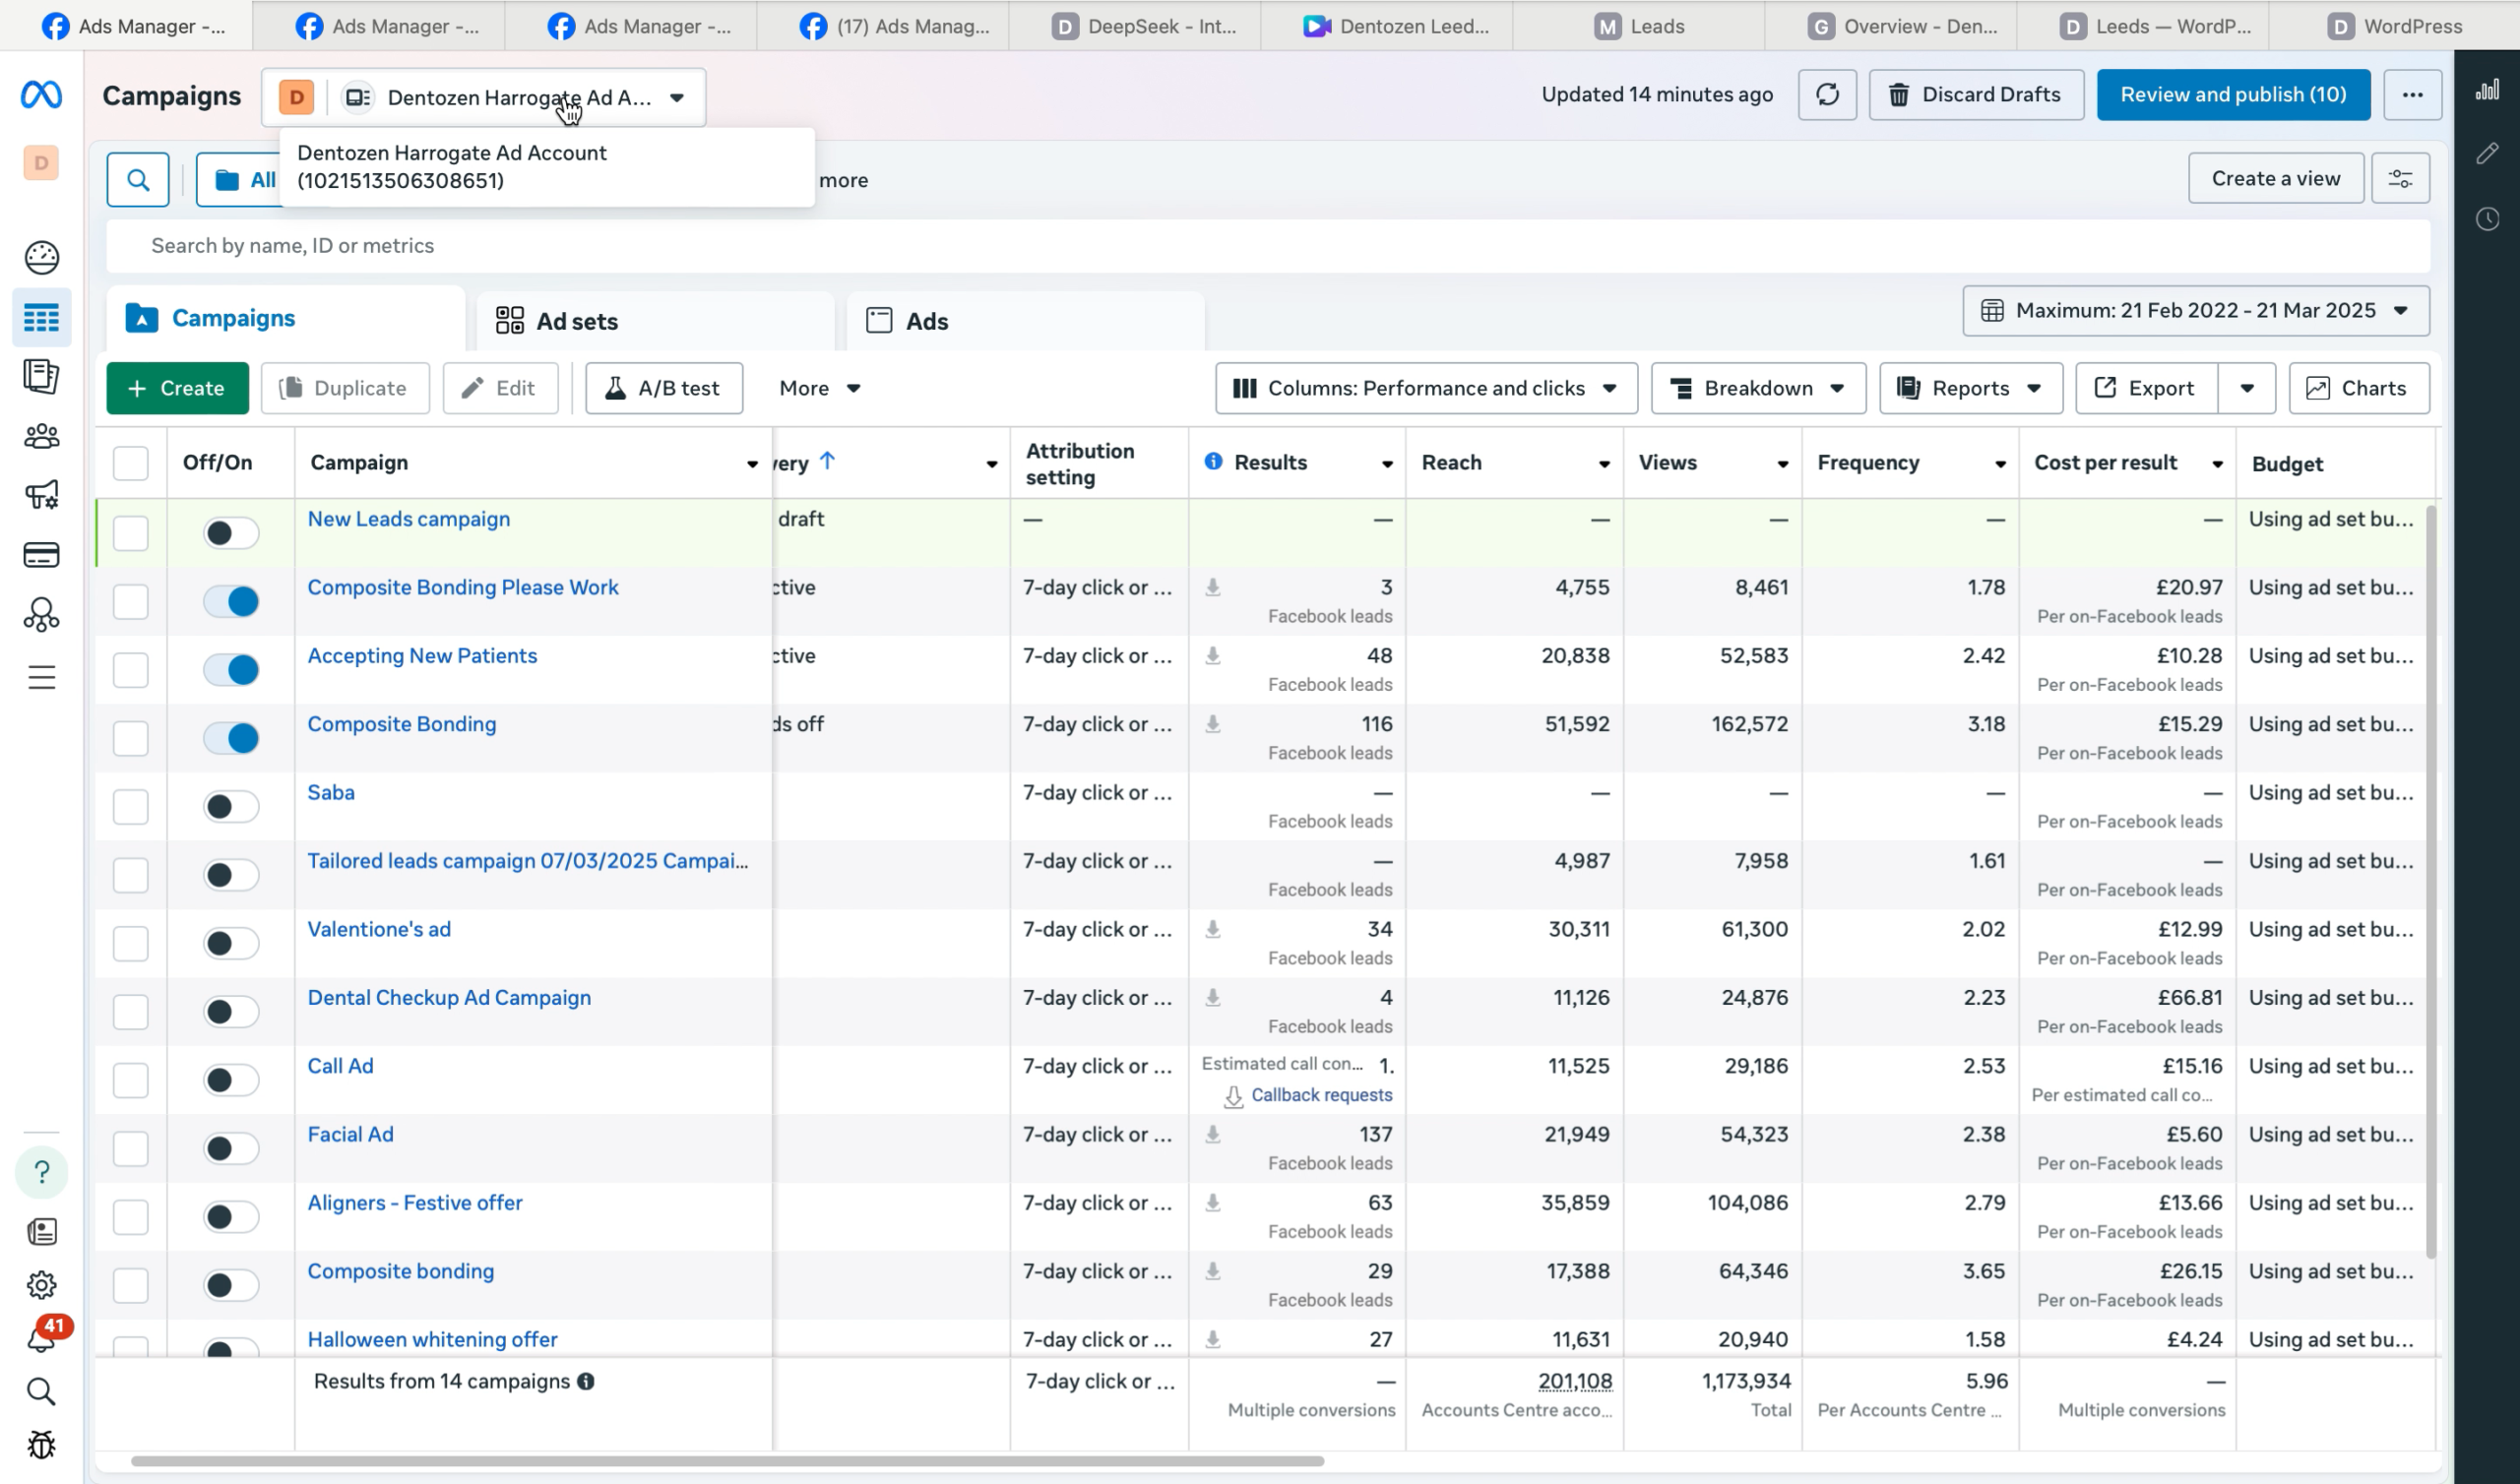
Task: Click the Results info icon in header
Action: [x=1213, y=461]
